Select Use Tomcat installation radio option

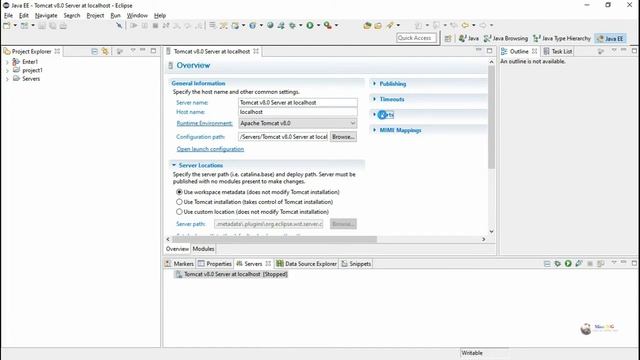coord(179,202)
